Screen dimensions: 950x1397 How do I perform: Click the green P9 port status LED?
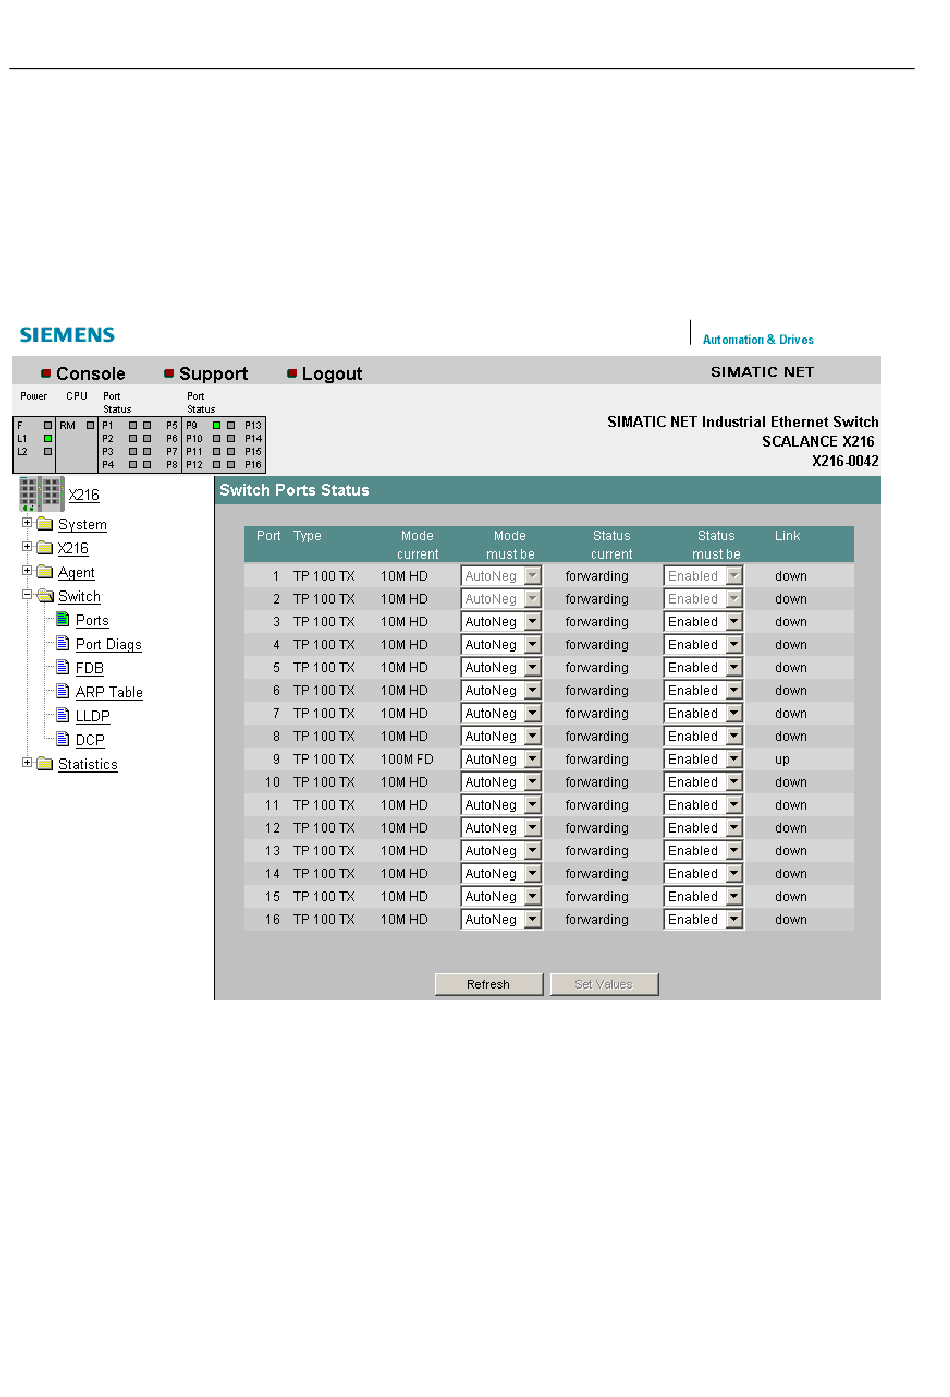(x=216, y=425)
